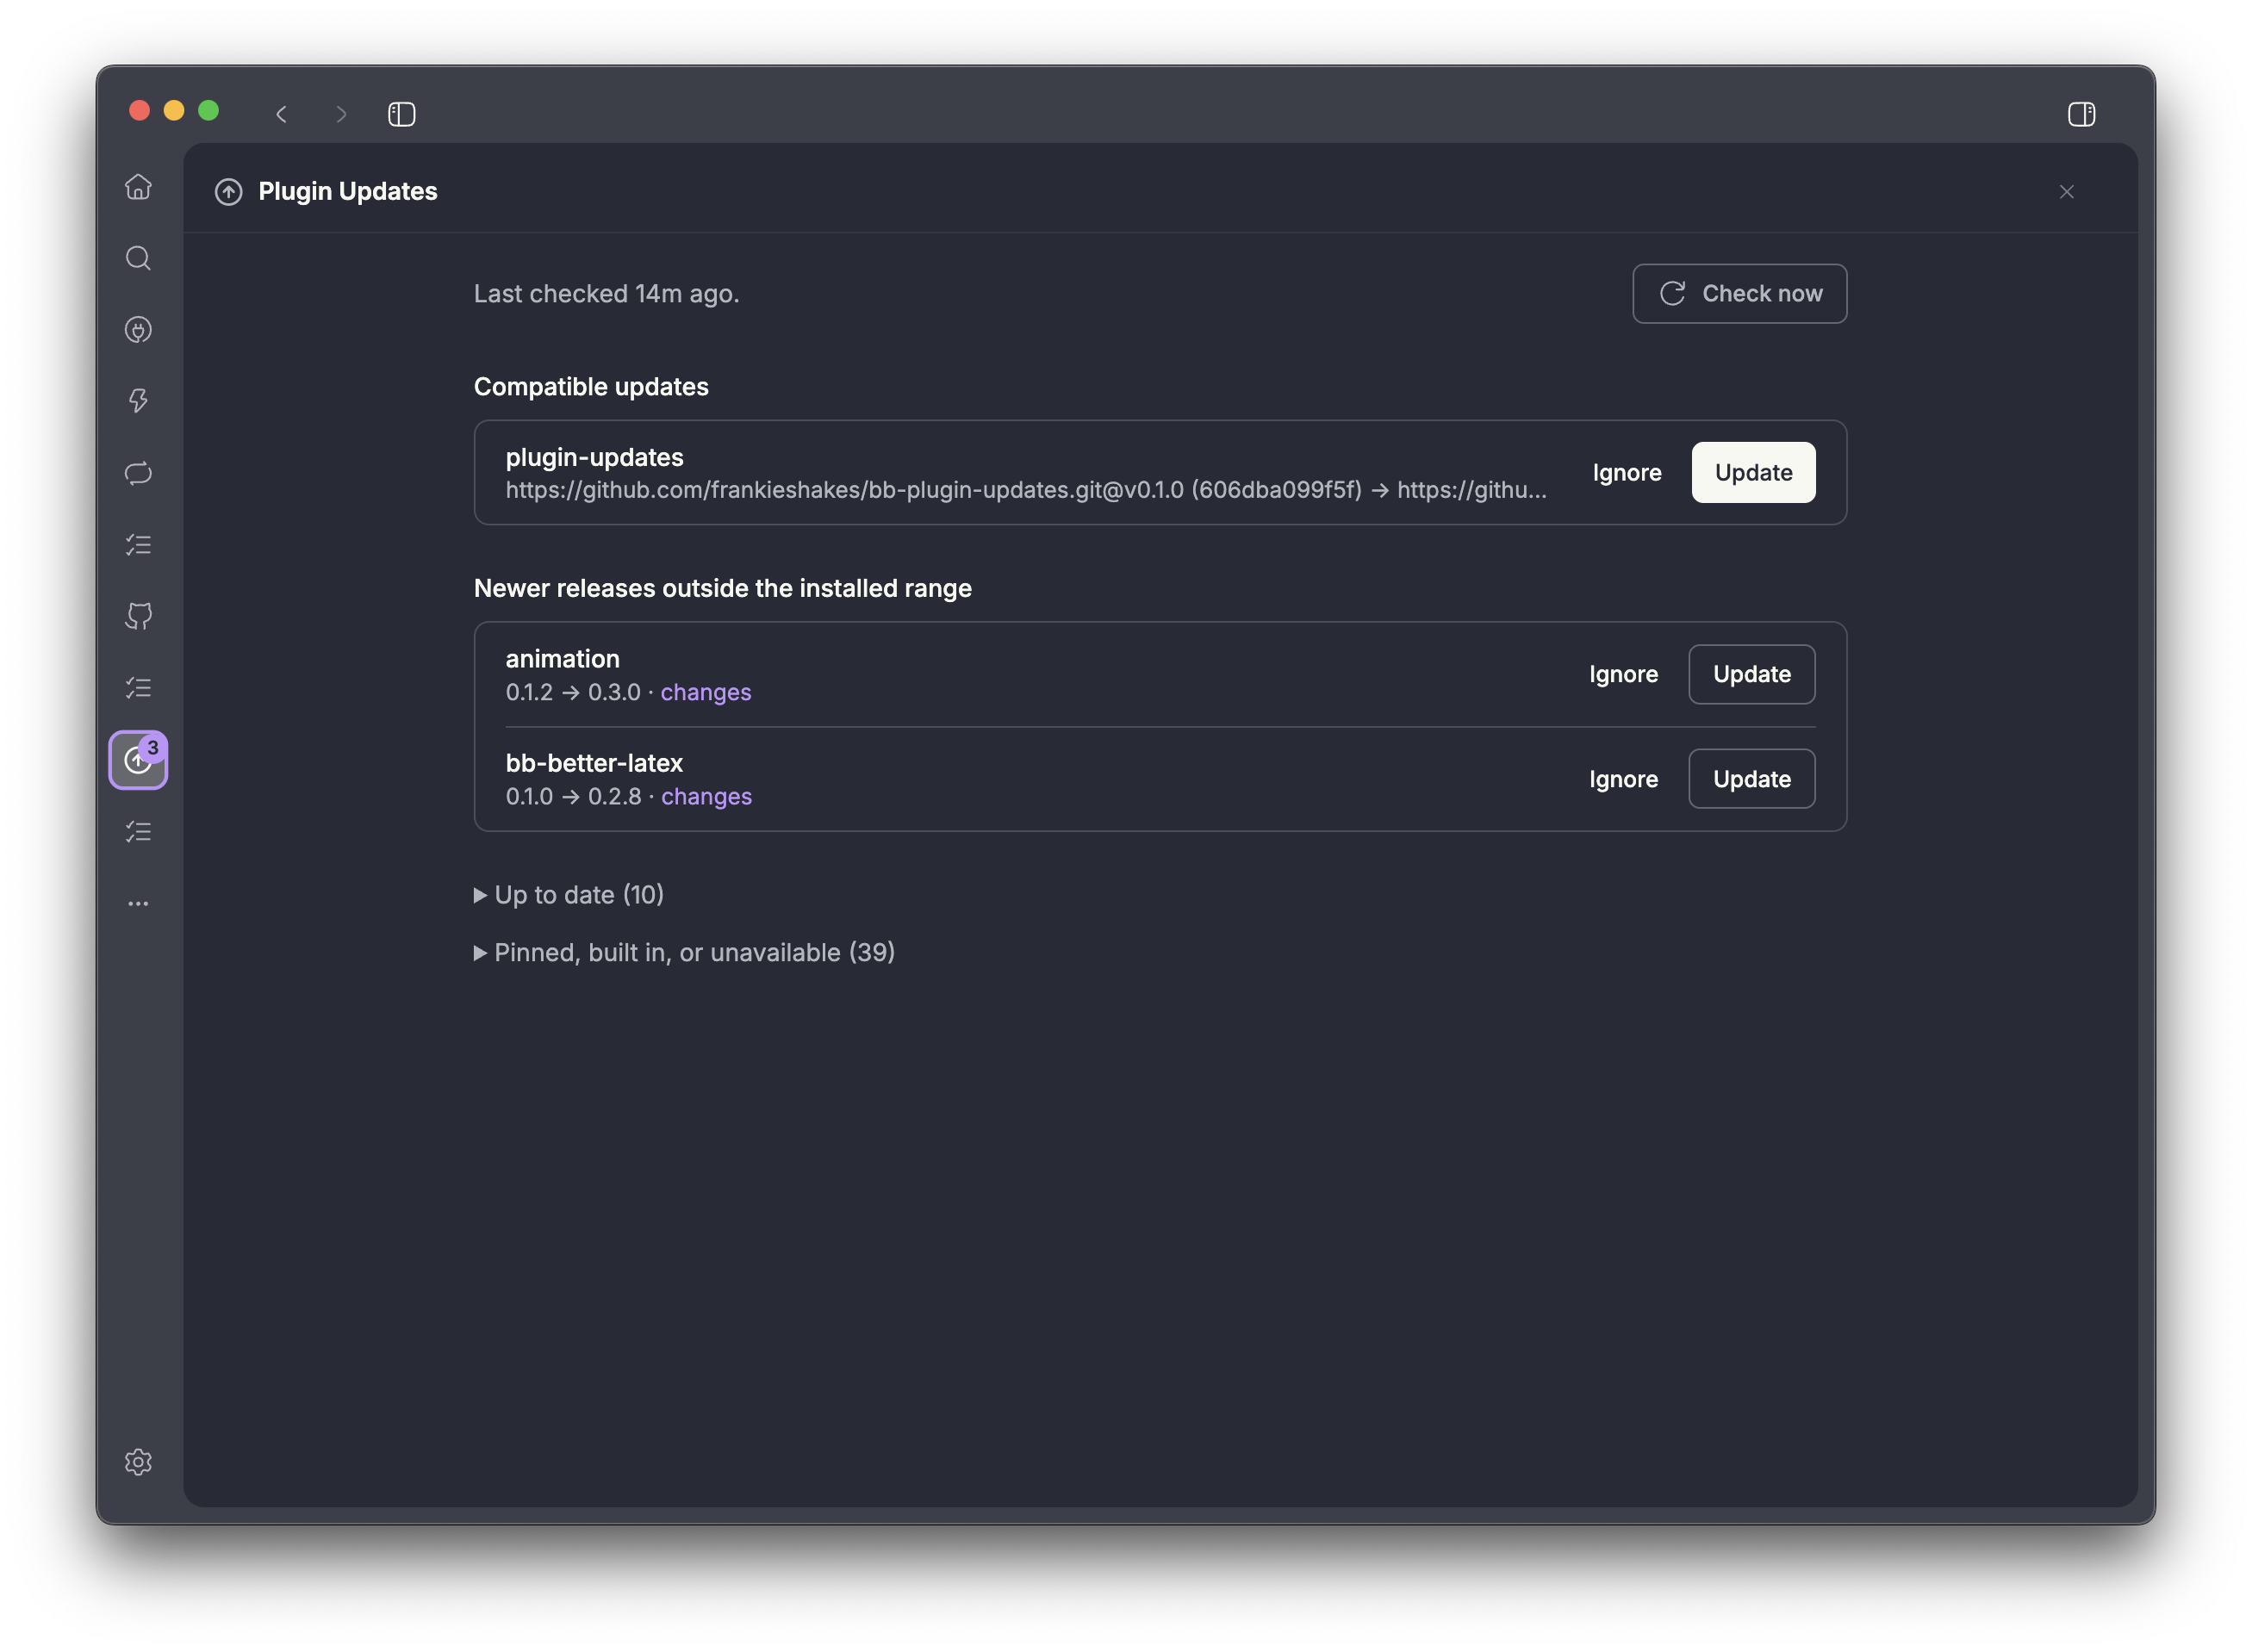Click the Check now button
The width and height of the screenshot is (2252, 1652).
click(1739, 294)
